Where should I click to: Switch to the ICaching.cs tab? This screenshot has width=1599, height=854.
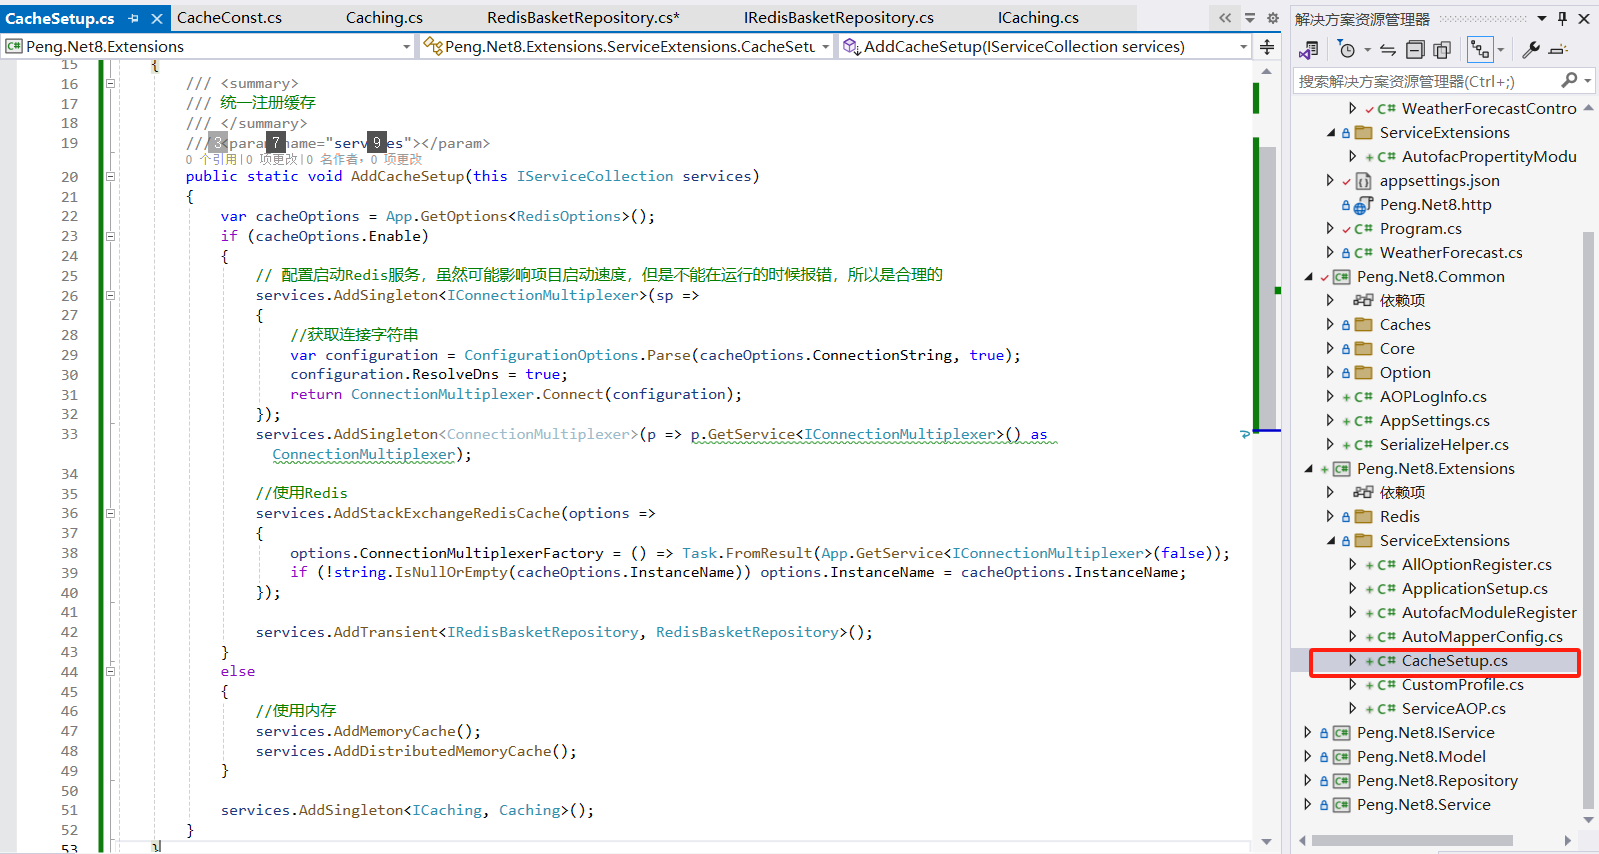click(x=1038, y=17)
